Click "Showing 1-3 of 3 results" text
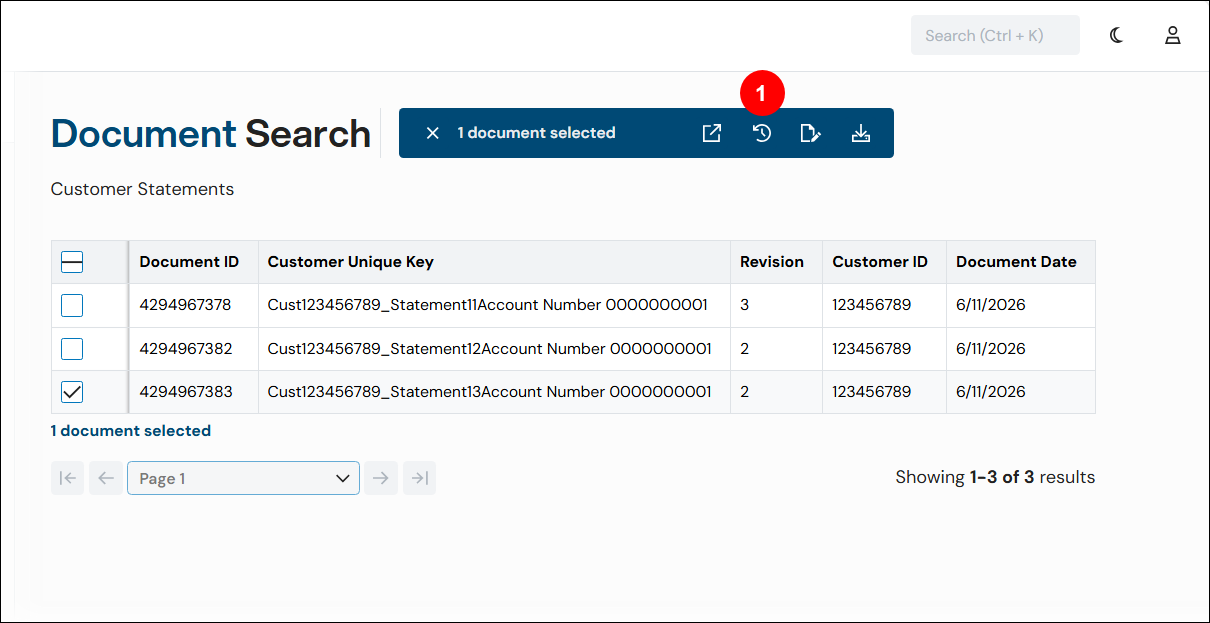The image size is (1210, 623). [x=995, y=477]
